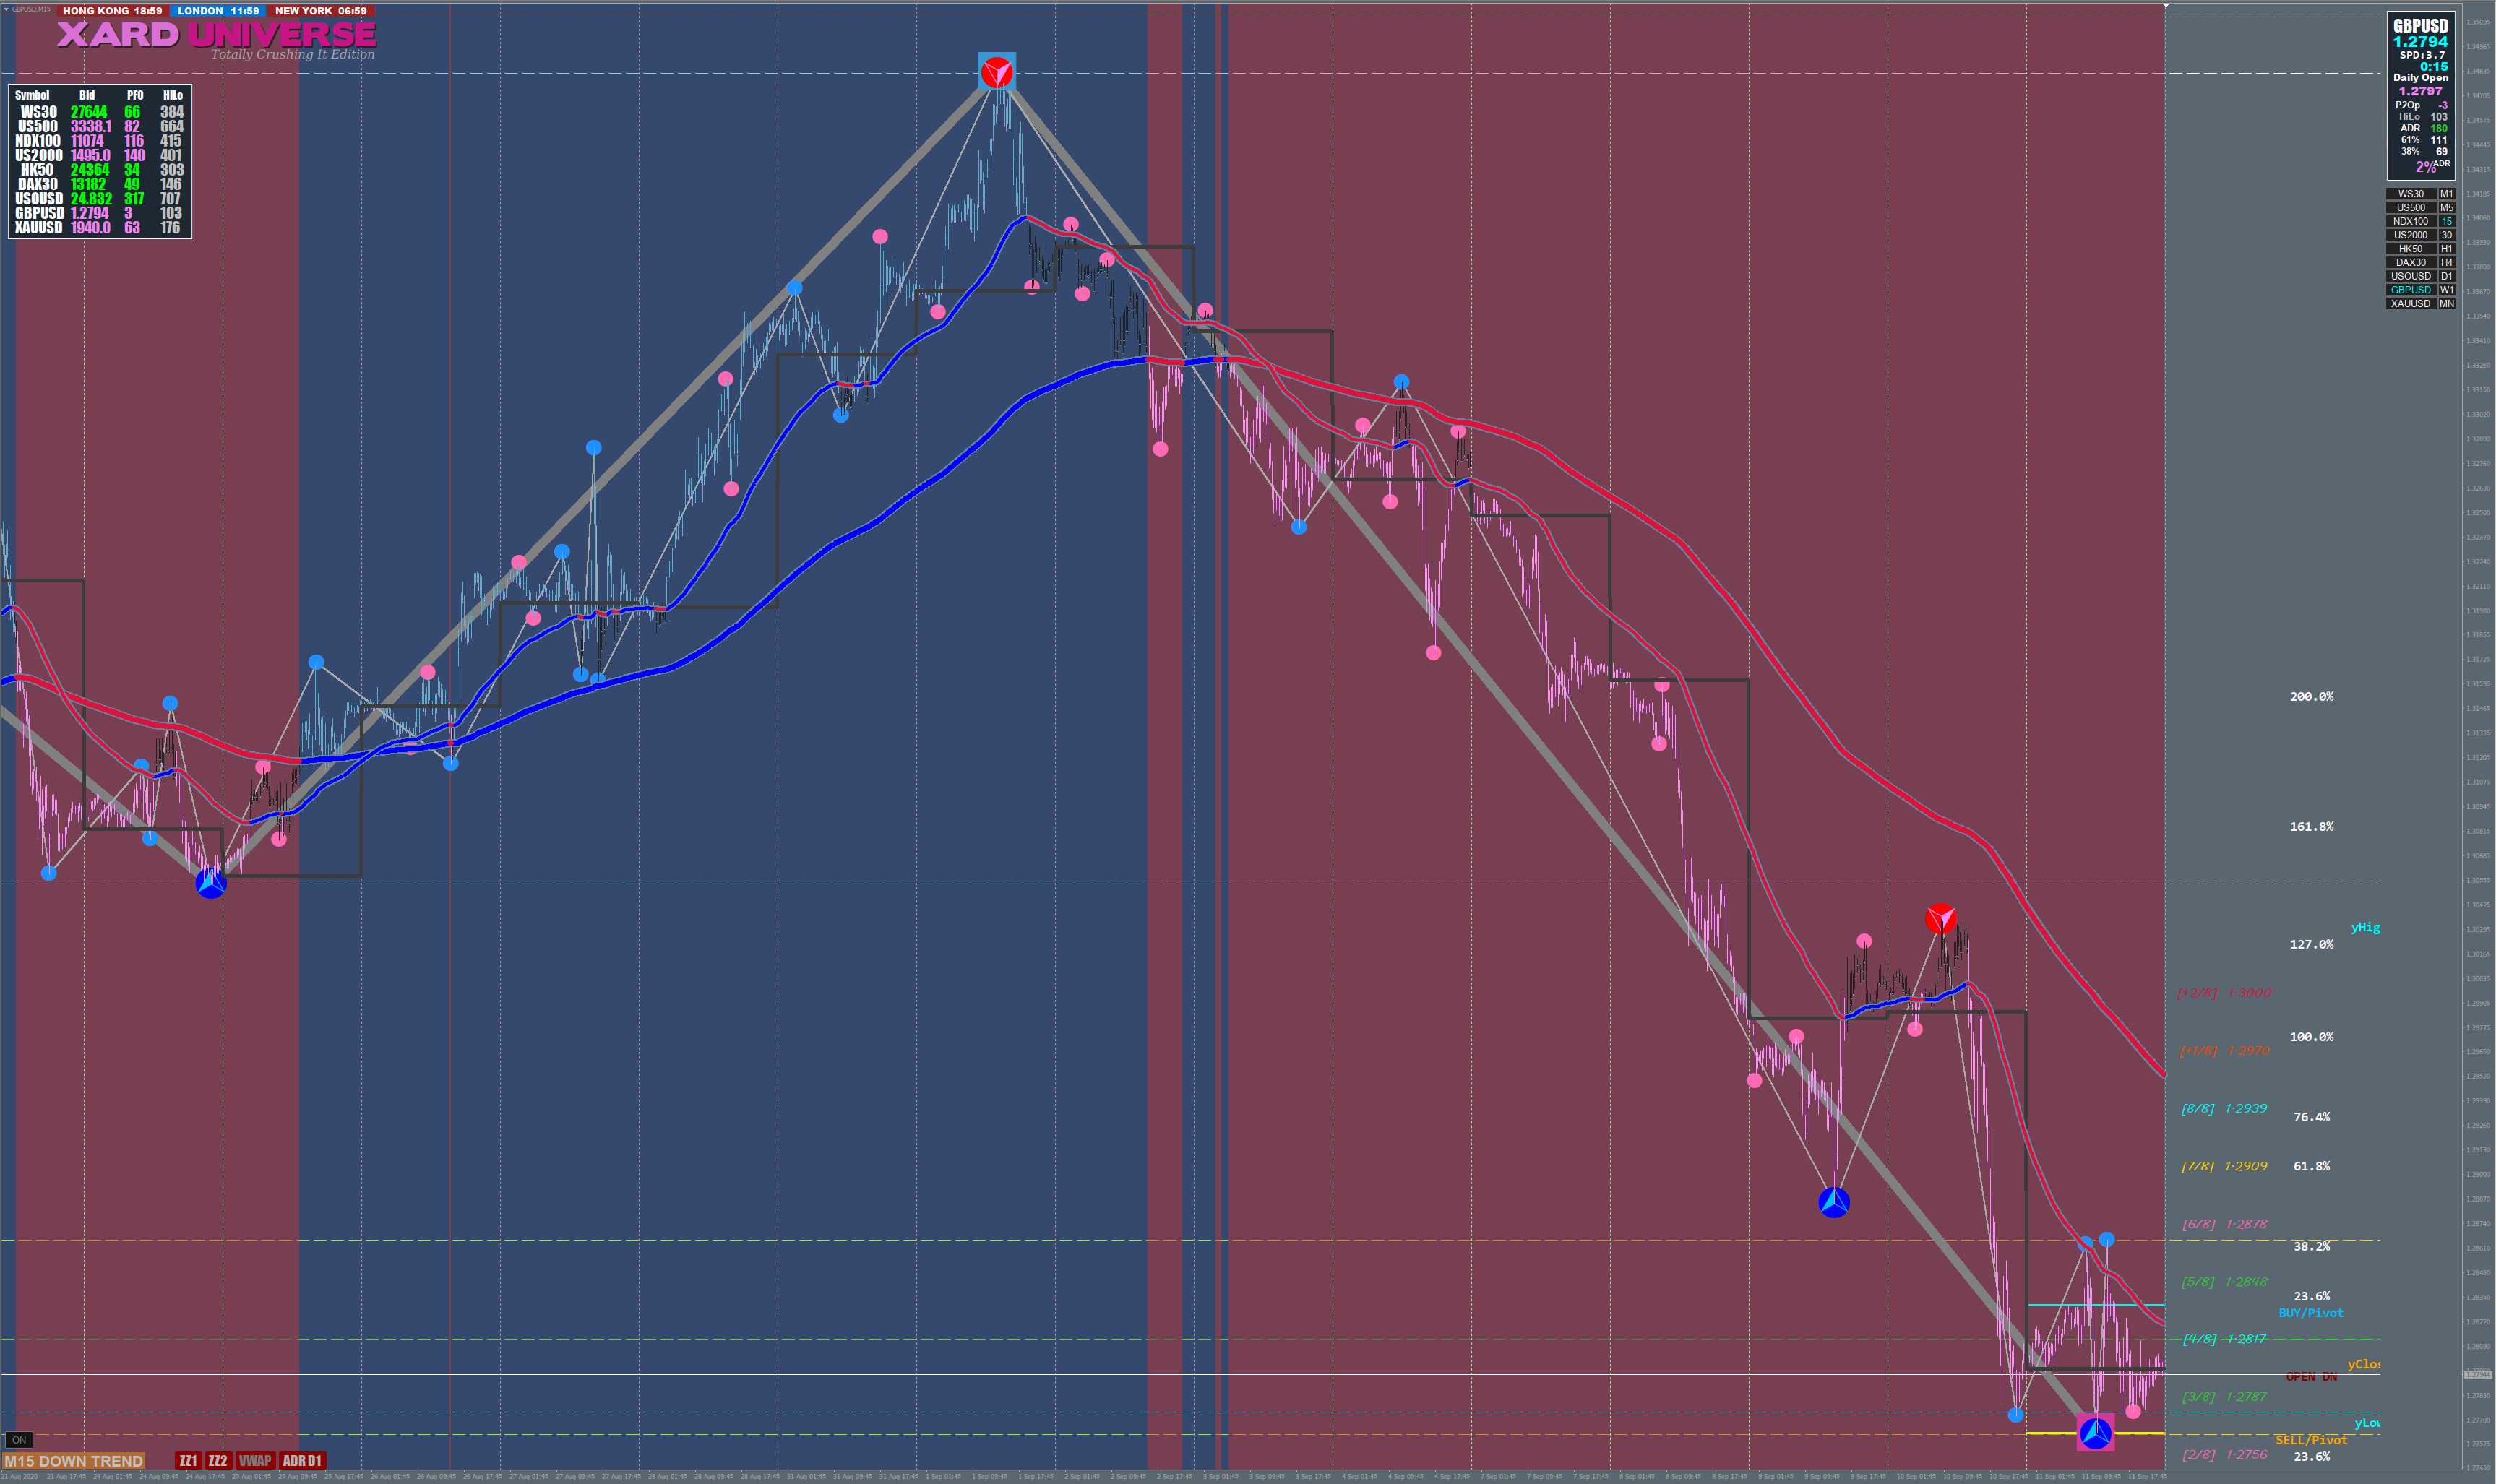This screenshot has height=1484, width=2496.
Task: Toggle the VWAP indicator button
Action: pos(255,1461)
